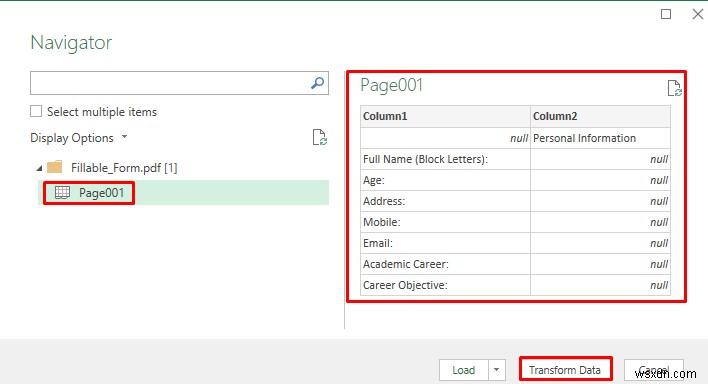Image resolution: width=708 pixels, height=384 pixels.
Task: Click null value in Mobile row
Action: pos(601,222)
